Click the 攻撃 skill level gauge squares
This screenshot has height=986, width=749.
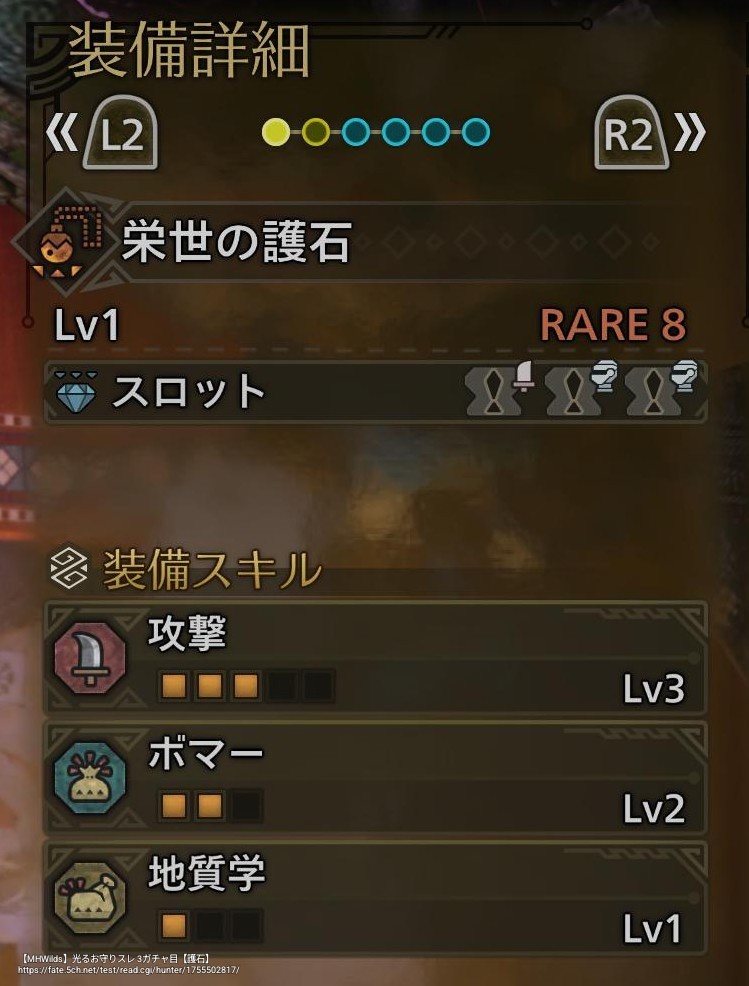point(246,686)
